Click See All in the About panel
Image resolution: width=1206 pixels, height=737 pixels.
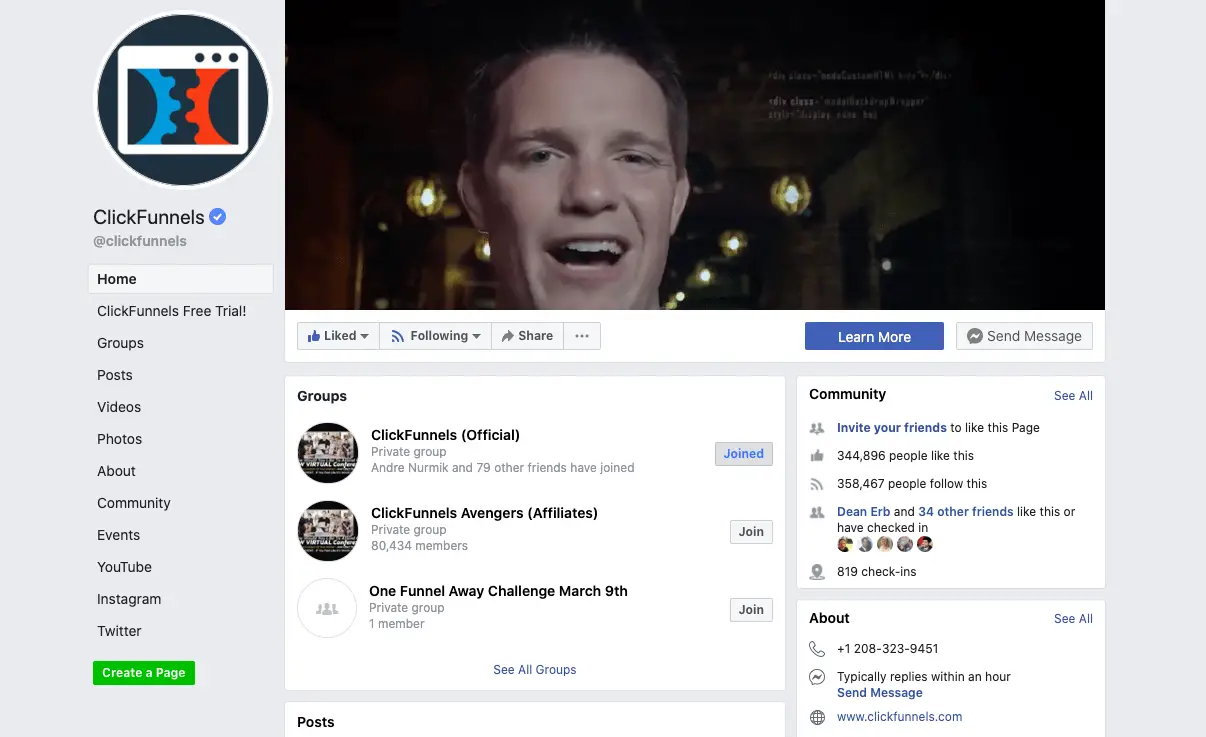[x=1073, y=619]
